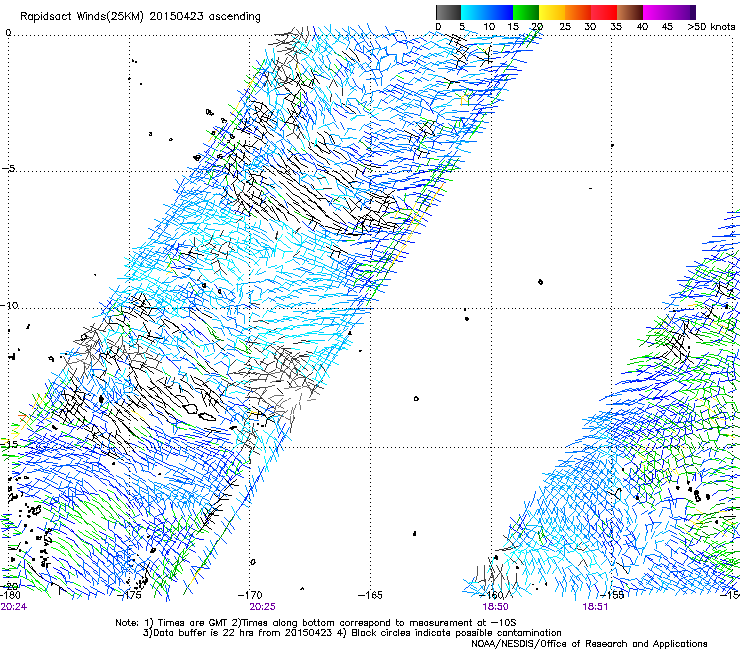Click the -10 latitude axis label
The height and width of the screenshot is (650, 740).
click(x=9, y=305)
